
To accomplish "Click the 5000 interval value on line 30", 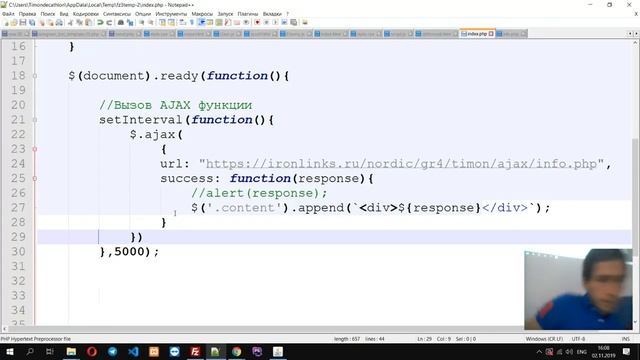I will coord(129,251).
